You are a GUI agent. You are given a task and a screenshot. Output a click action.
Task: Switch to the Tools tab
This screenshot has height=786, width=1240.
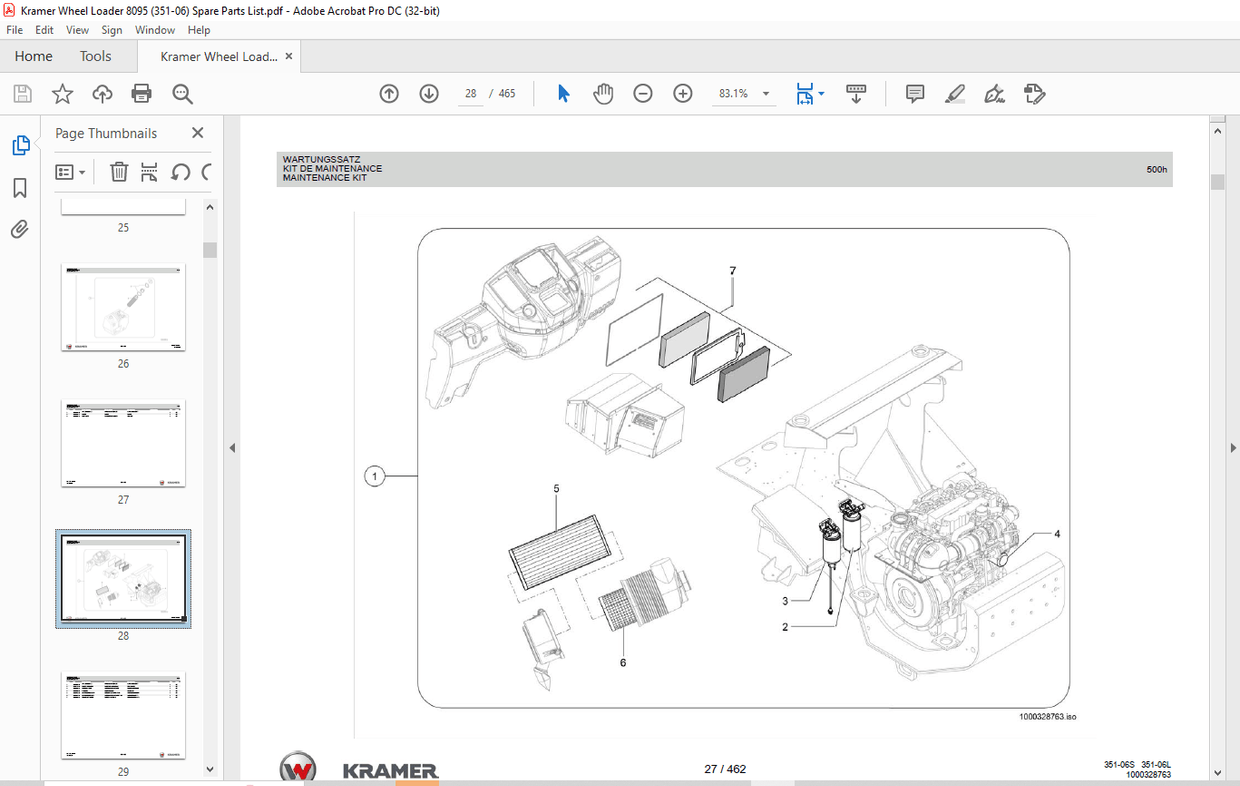tap(96, 56)
